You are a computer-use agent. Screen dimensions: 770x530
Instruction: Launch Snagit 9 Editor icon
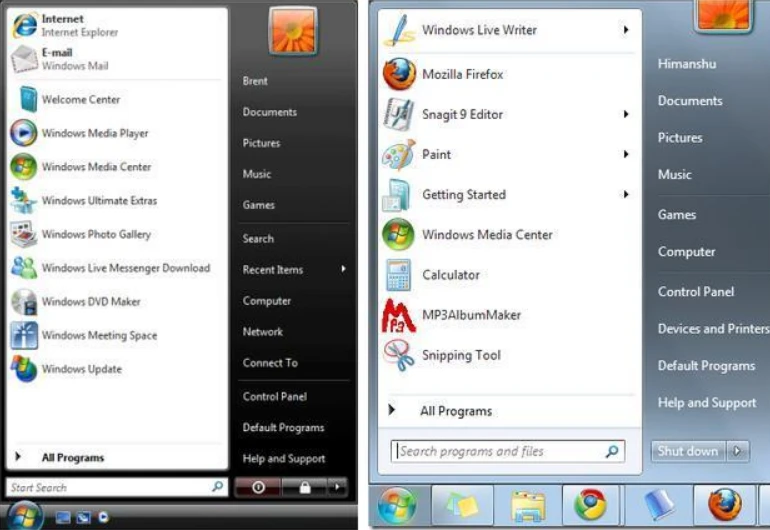(399, 114)
